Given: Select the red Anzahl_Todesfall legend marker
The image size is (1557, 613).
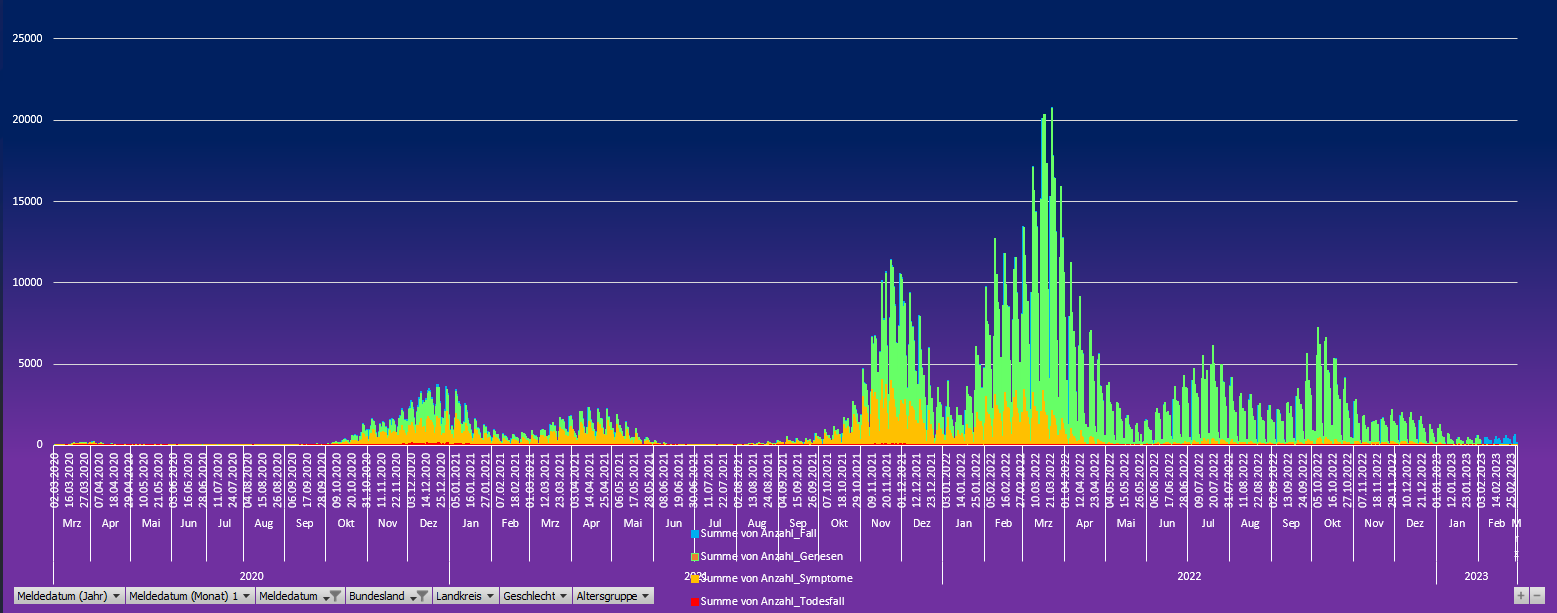Looking at the screenshot, I should (x=695, y=602).
